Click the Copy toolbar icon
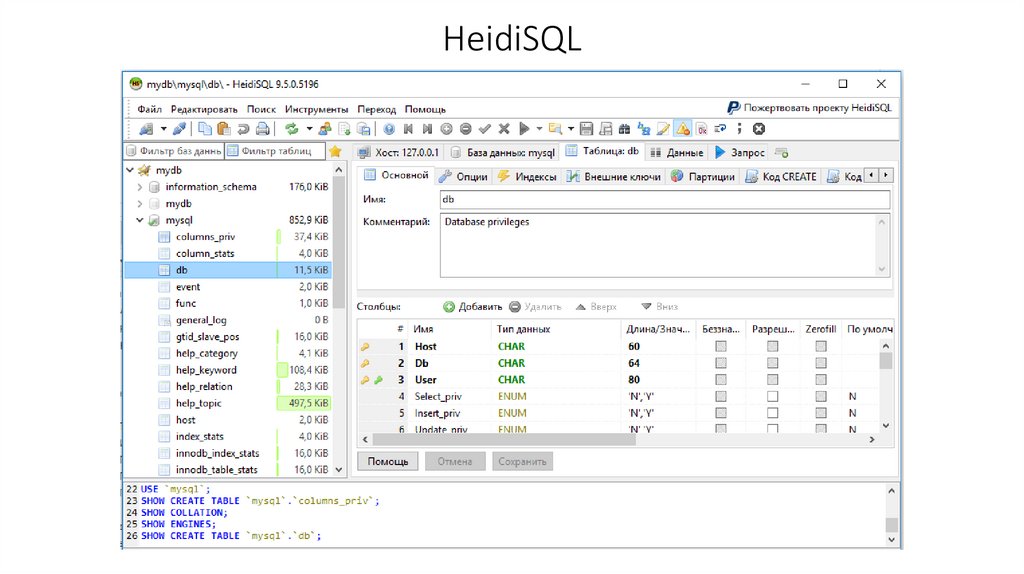 click(x=205, y=129)
